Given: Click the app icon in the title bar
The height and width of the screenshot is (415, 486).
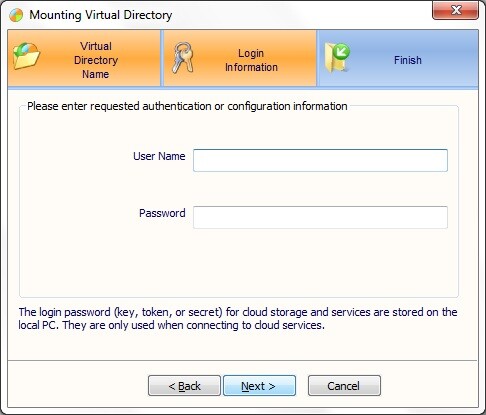Looking at the screenshot, I should click(x=16, y=15).
